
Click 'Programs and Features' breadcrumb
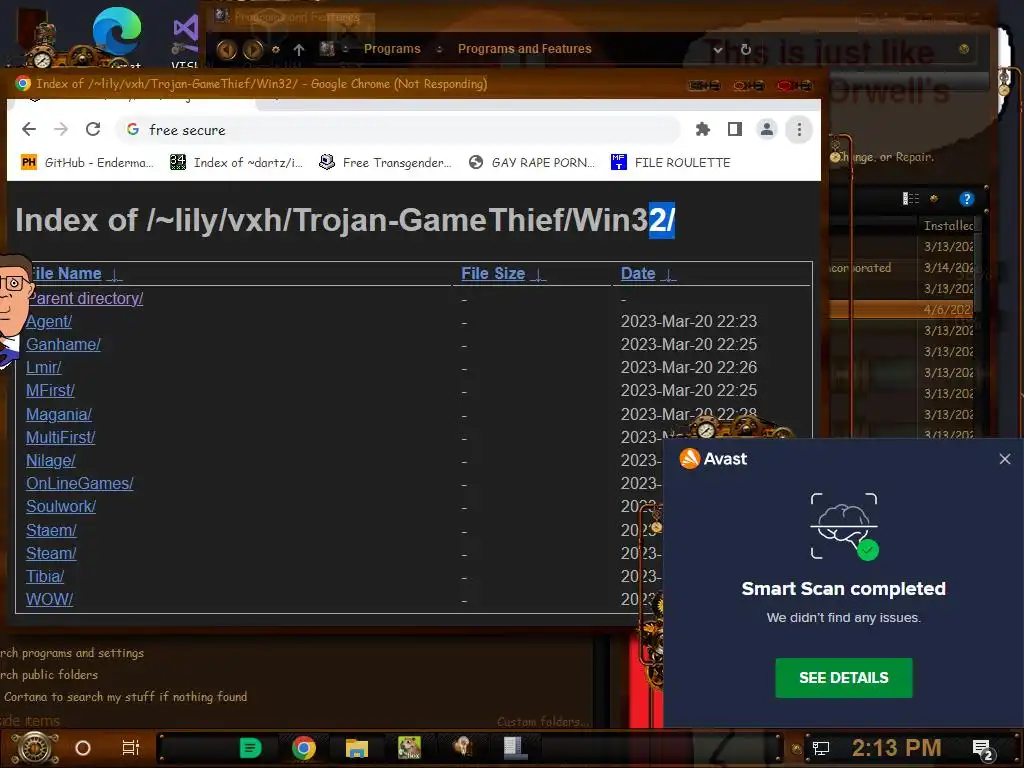[524, 49]
